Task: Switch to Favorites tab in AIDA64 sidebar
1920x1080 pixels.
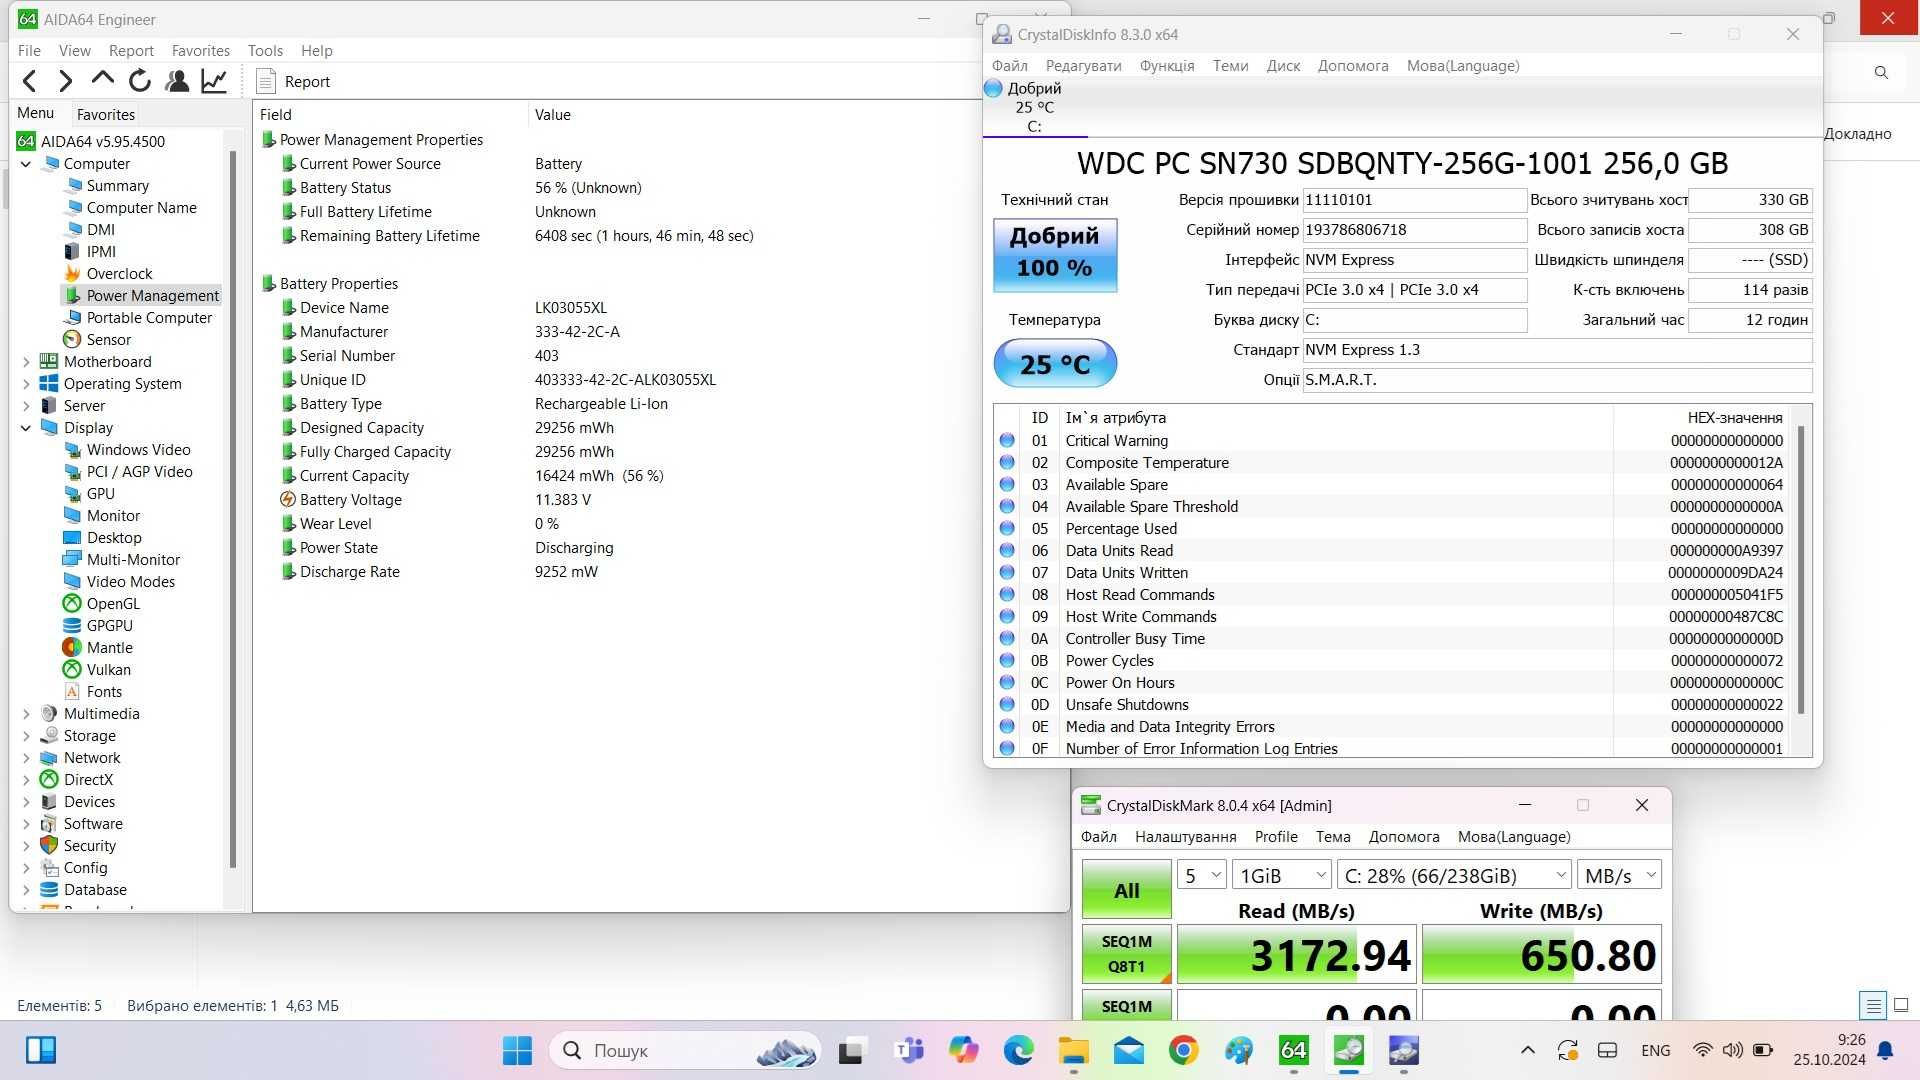Action: [x=105, y=114]
